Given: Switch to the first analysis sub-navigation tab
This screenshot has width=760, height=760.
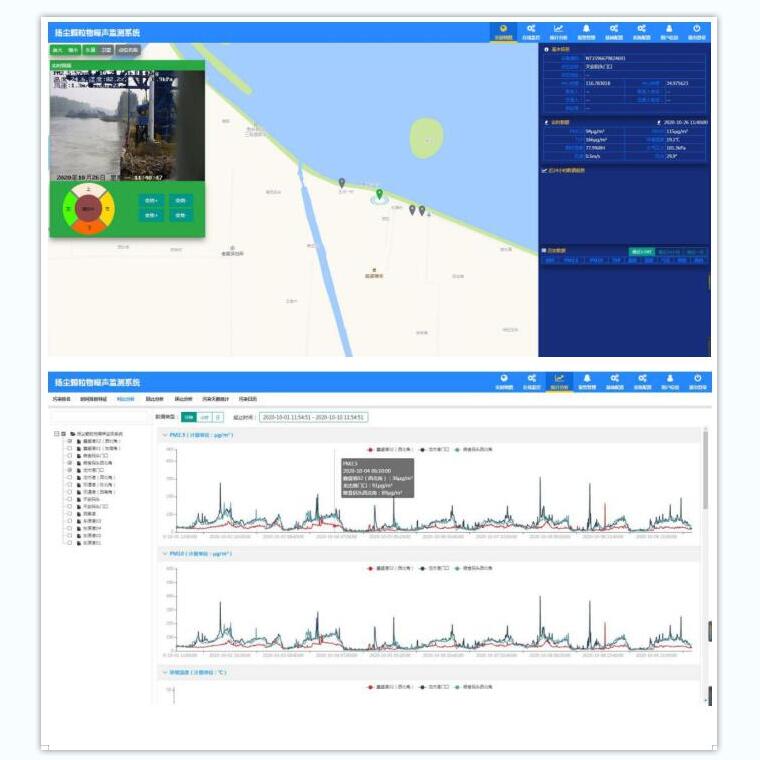Looking at the screenshot, I should tap(61, 398).
